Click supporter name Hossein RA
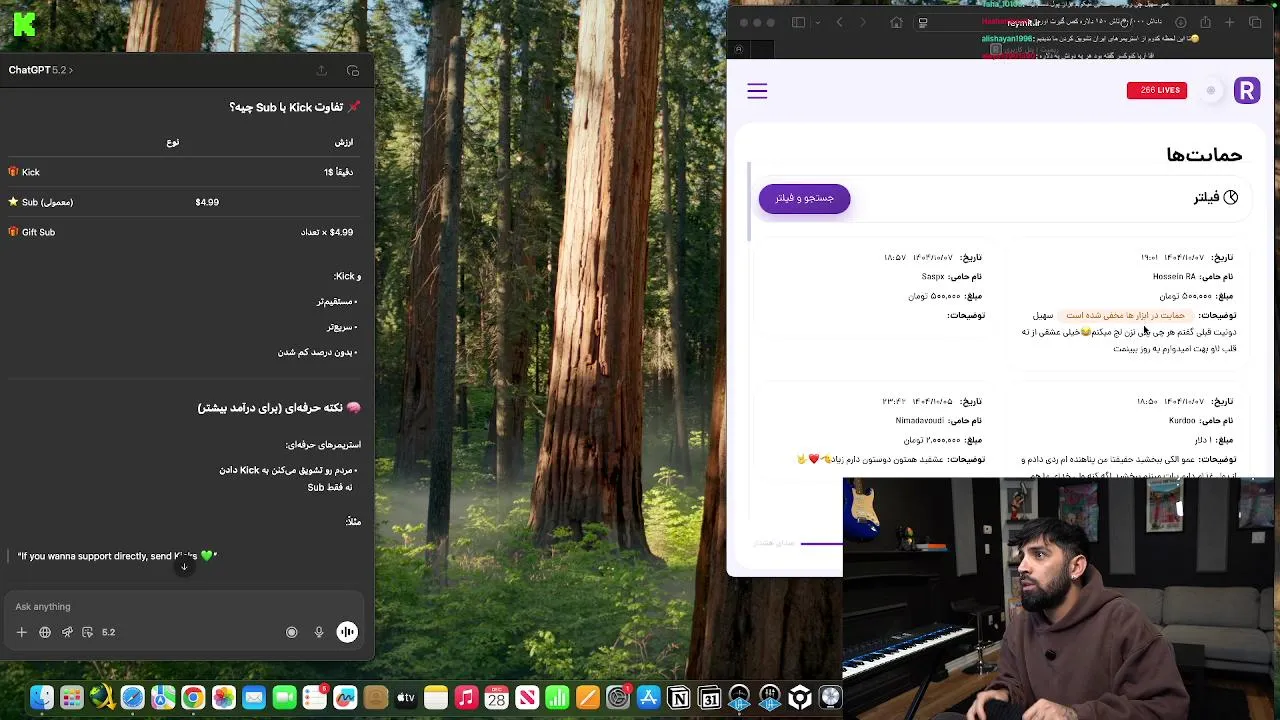Screen dimensions: 1280x720 1174,277
